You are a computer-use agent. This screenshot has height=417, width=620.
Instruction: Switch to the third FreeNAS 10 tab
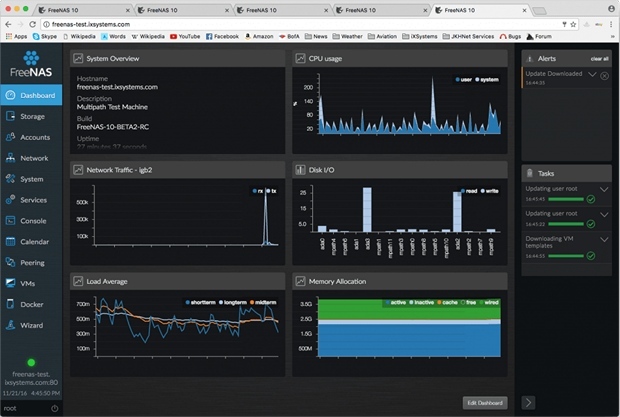[x=282, y=10]
